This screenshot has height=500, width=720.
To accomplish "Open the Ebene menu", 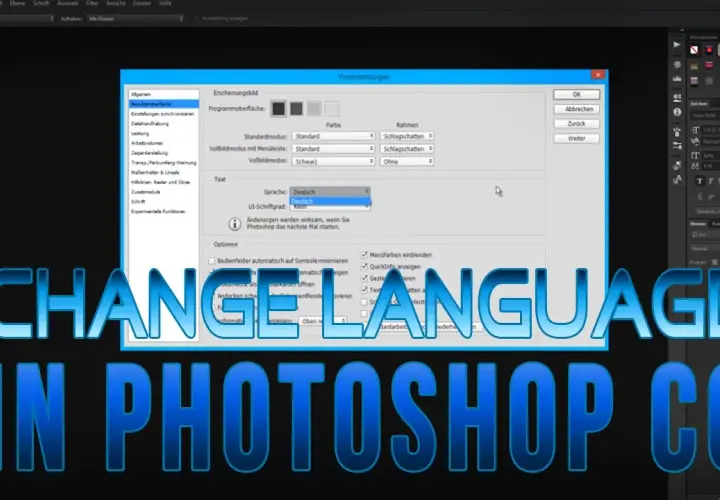I will tap(17, 3).
